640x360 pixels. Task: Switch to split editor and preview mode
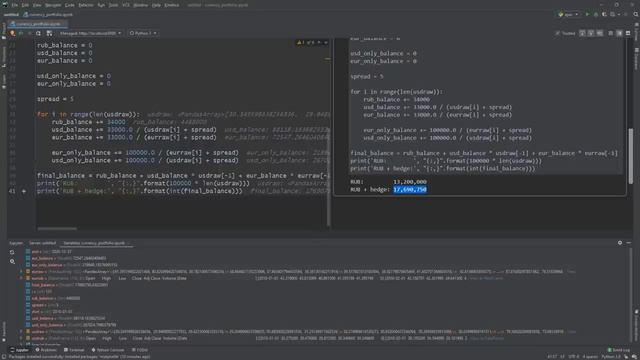coord(619,33)
